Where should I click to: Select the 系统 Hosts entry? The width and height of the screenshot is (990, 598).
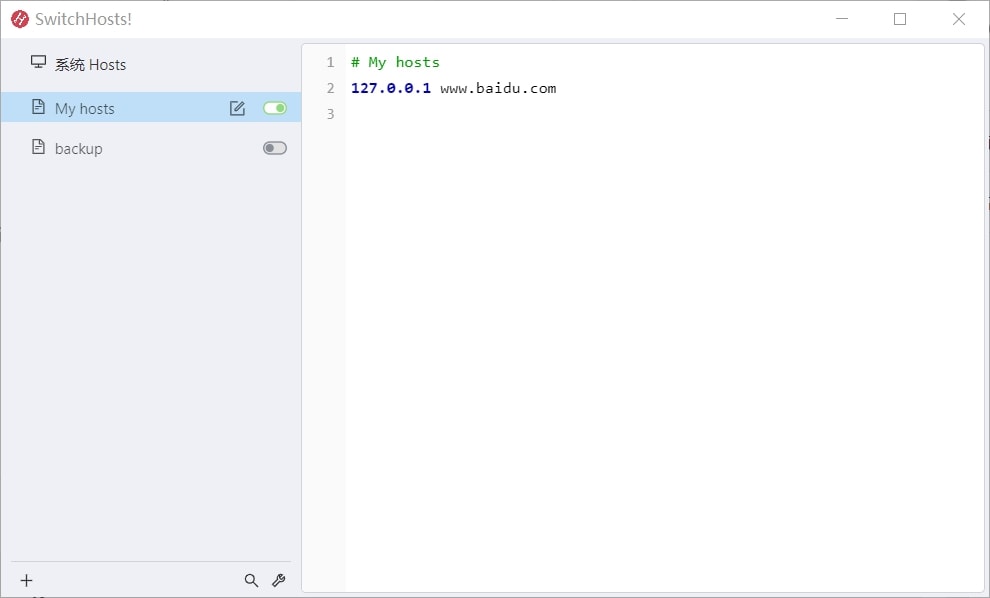point(151,64)
